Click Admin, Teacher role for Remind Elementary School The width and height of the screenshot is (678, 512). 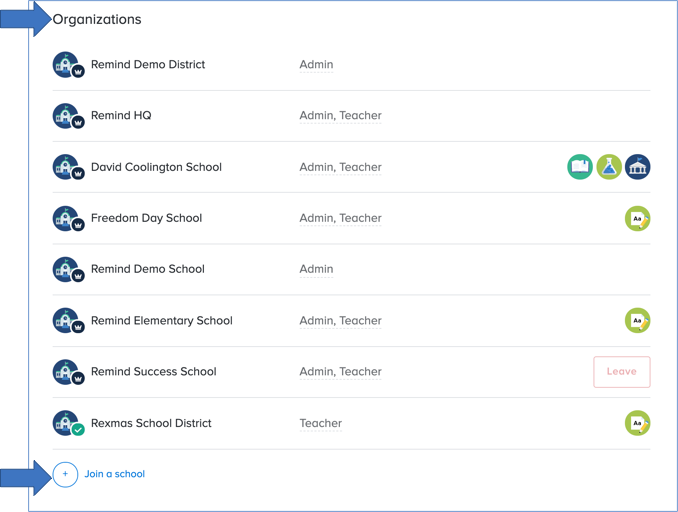coord(341,320)
